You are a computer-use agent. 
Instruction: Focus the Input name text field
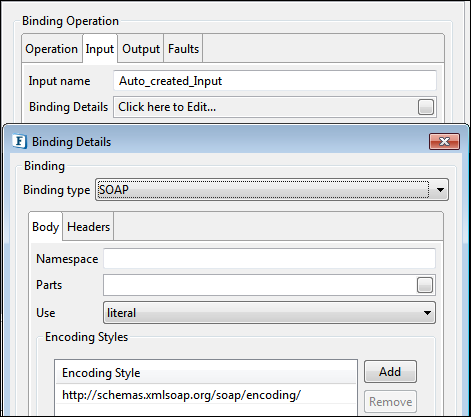[275, 81]
